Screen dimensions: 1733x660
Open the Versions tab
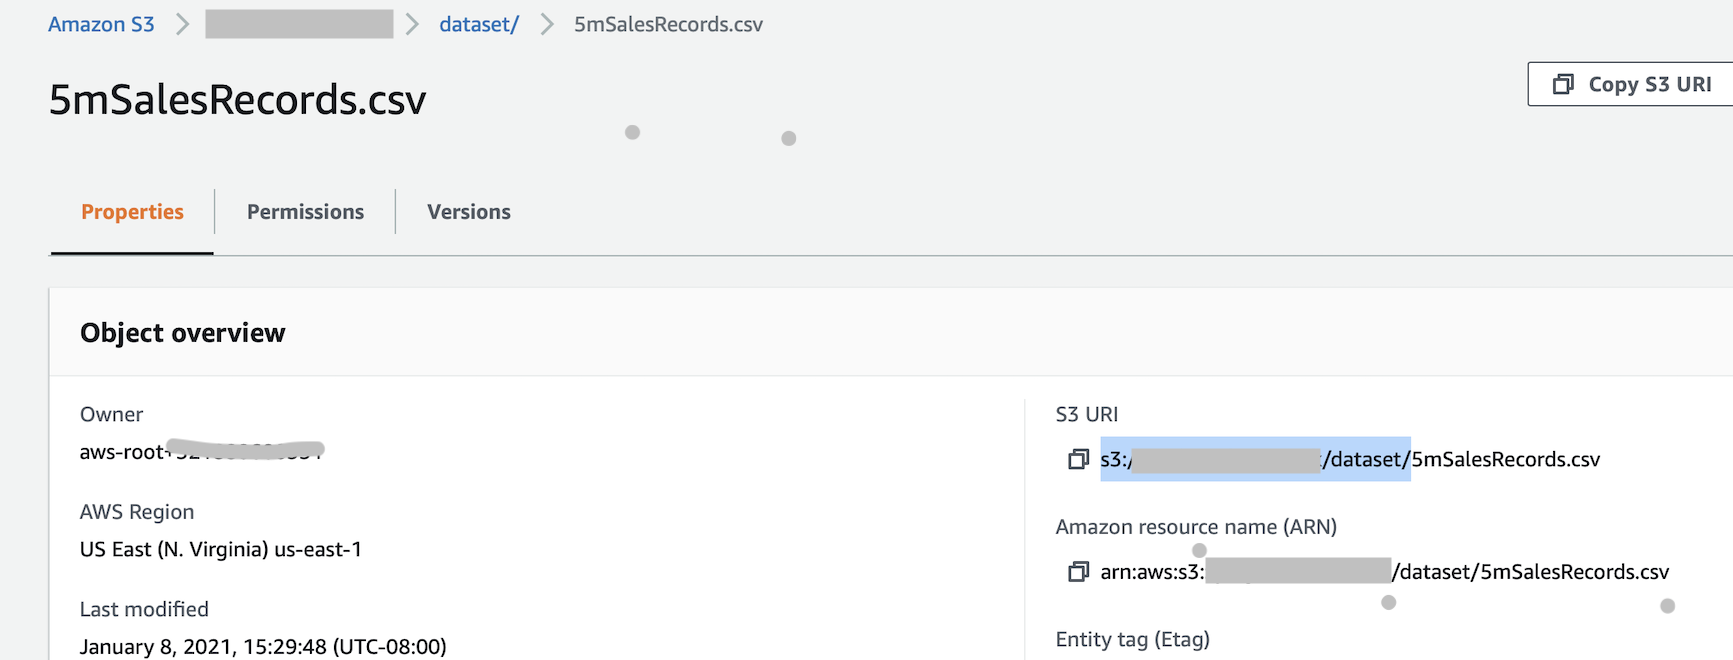click(468, 212)
